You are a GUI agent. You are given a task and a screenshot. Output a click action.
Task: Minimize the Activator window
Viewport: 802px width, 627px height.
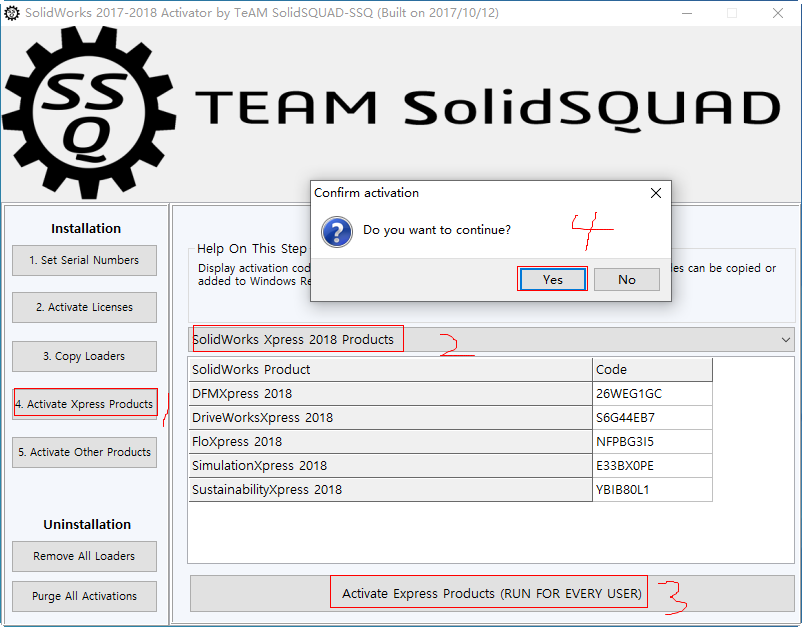pyautogui.click(x=687, y=13)
